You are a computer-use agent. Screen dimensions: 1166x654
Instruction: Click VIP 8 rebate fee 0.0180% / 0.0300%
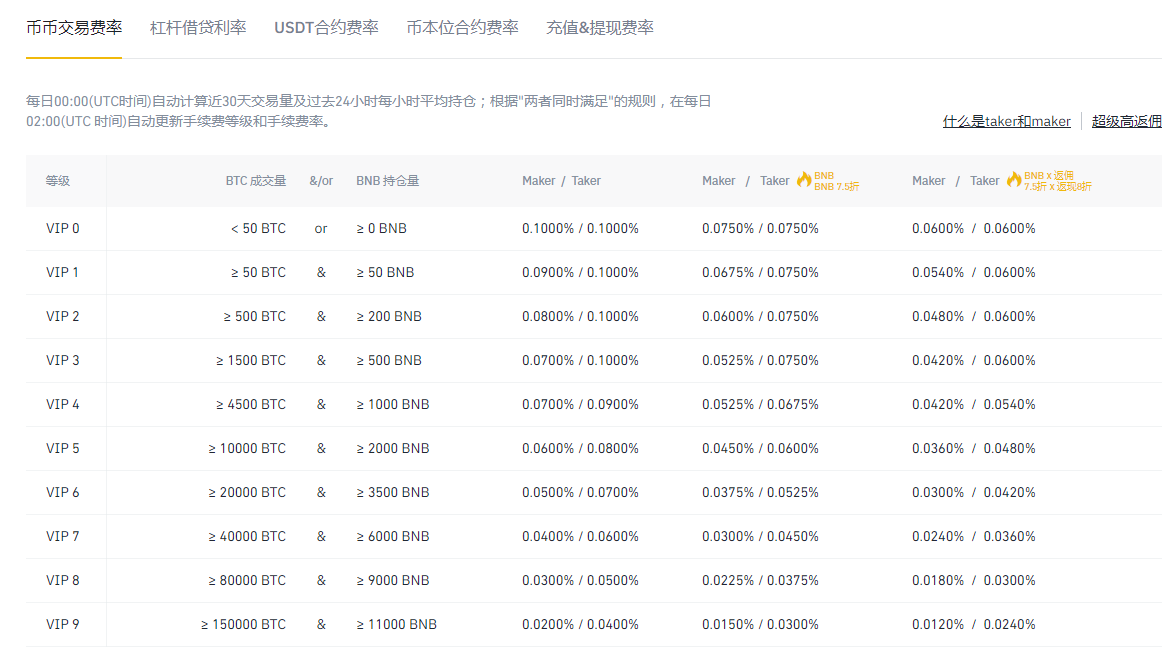click(x=973, y=580)
